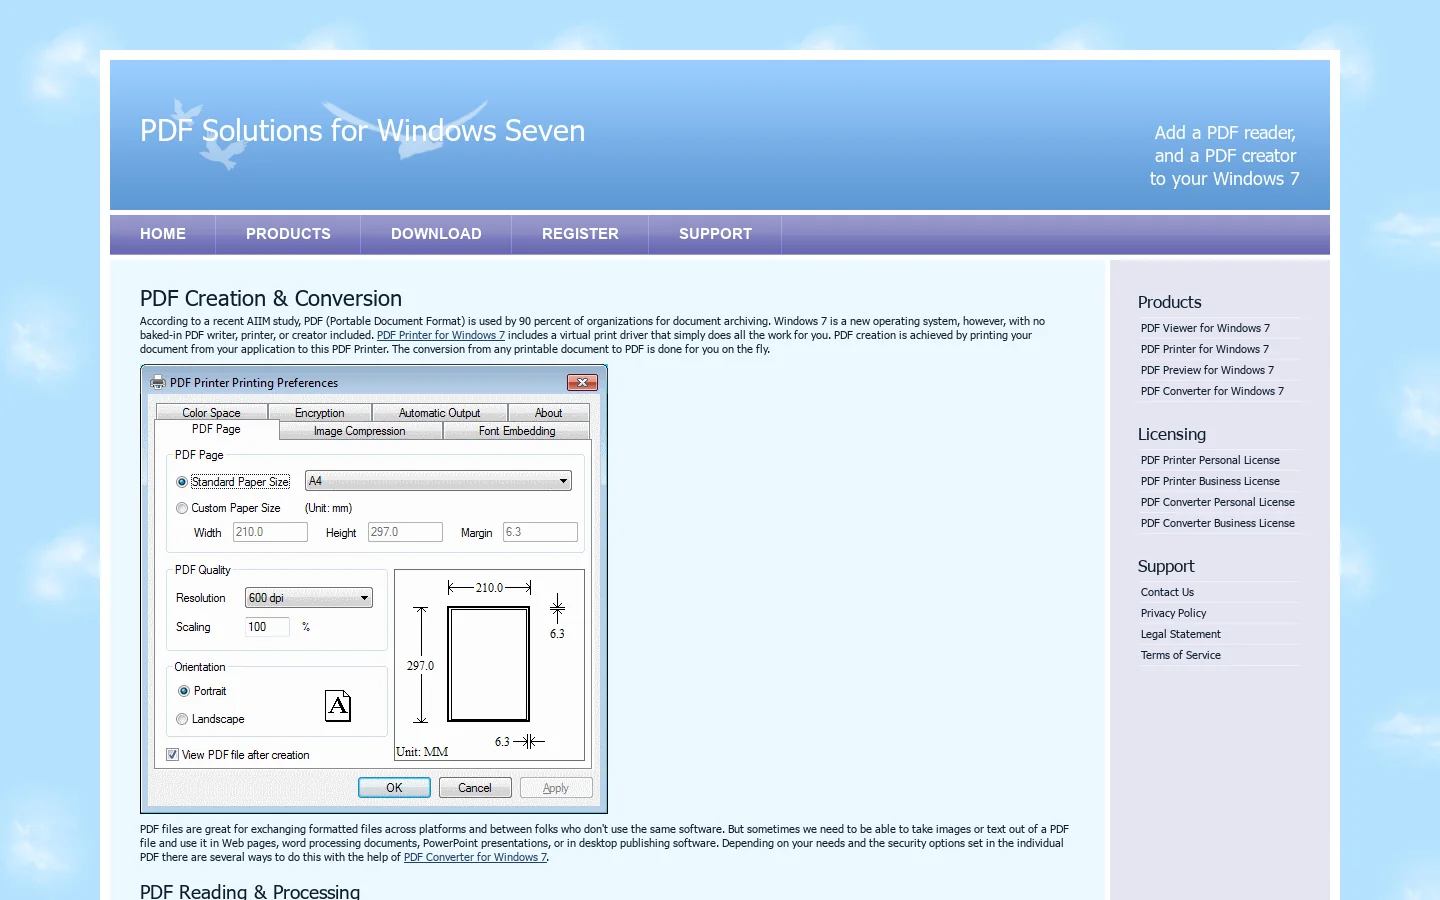The width and height of the screenshot is (1440, 900).
Task: Open the REGISTER navigation item
Action: (580, 234)
